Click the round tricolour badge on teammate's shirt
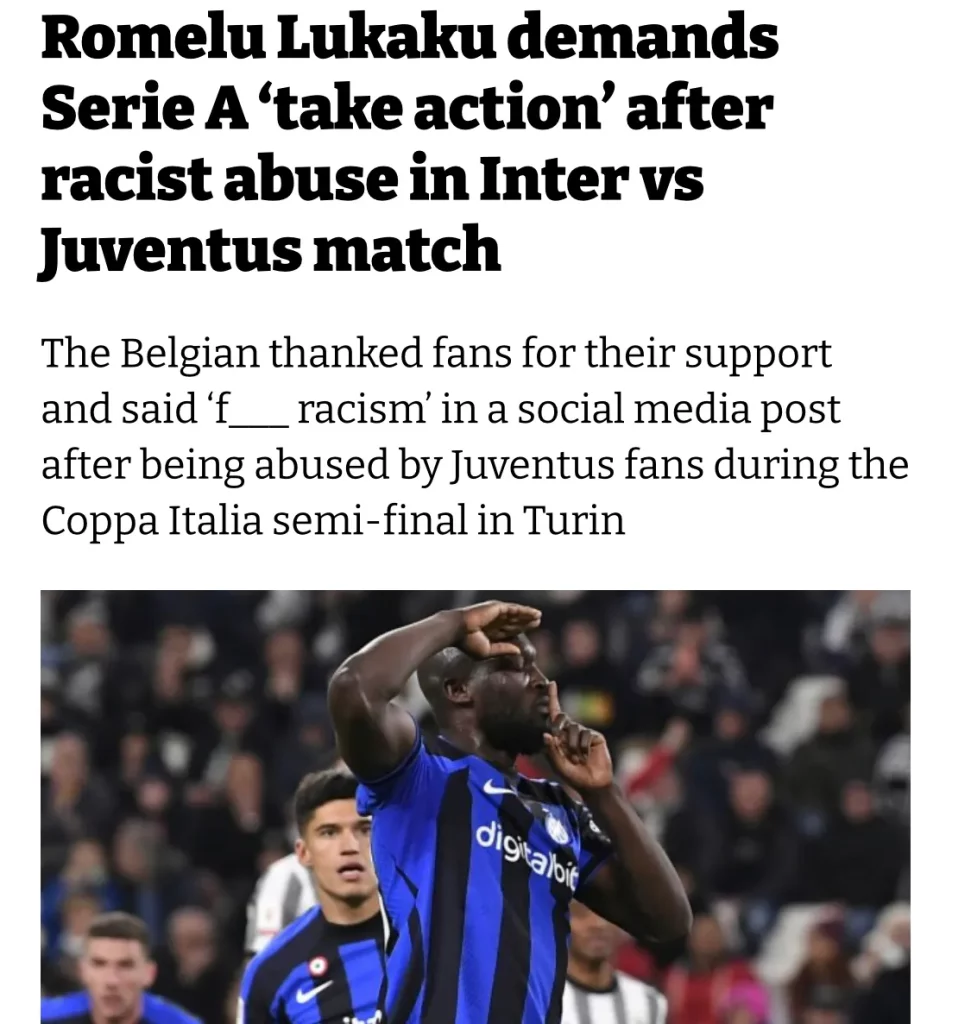 click(x=318, y=966)
